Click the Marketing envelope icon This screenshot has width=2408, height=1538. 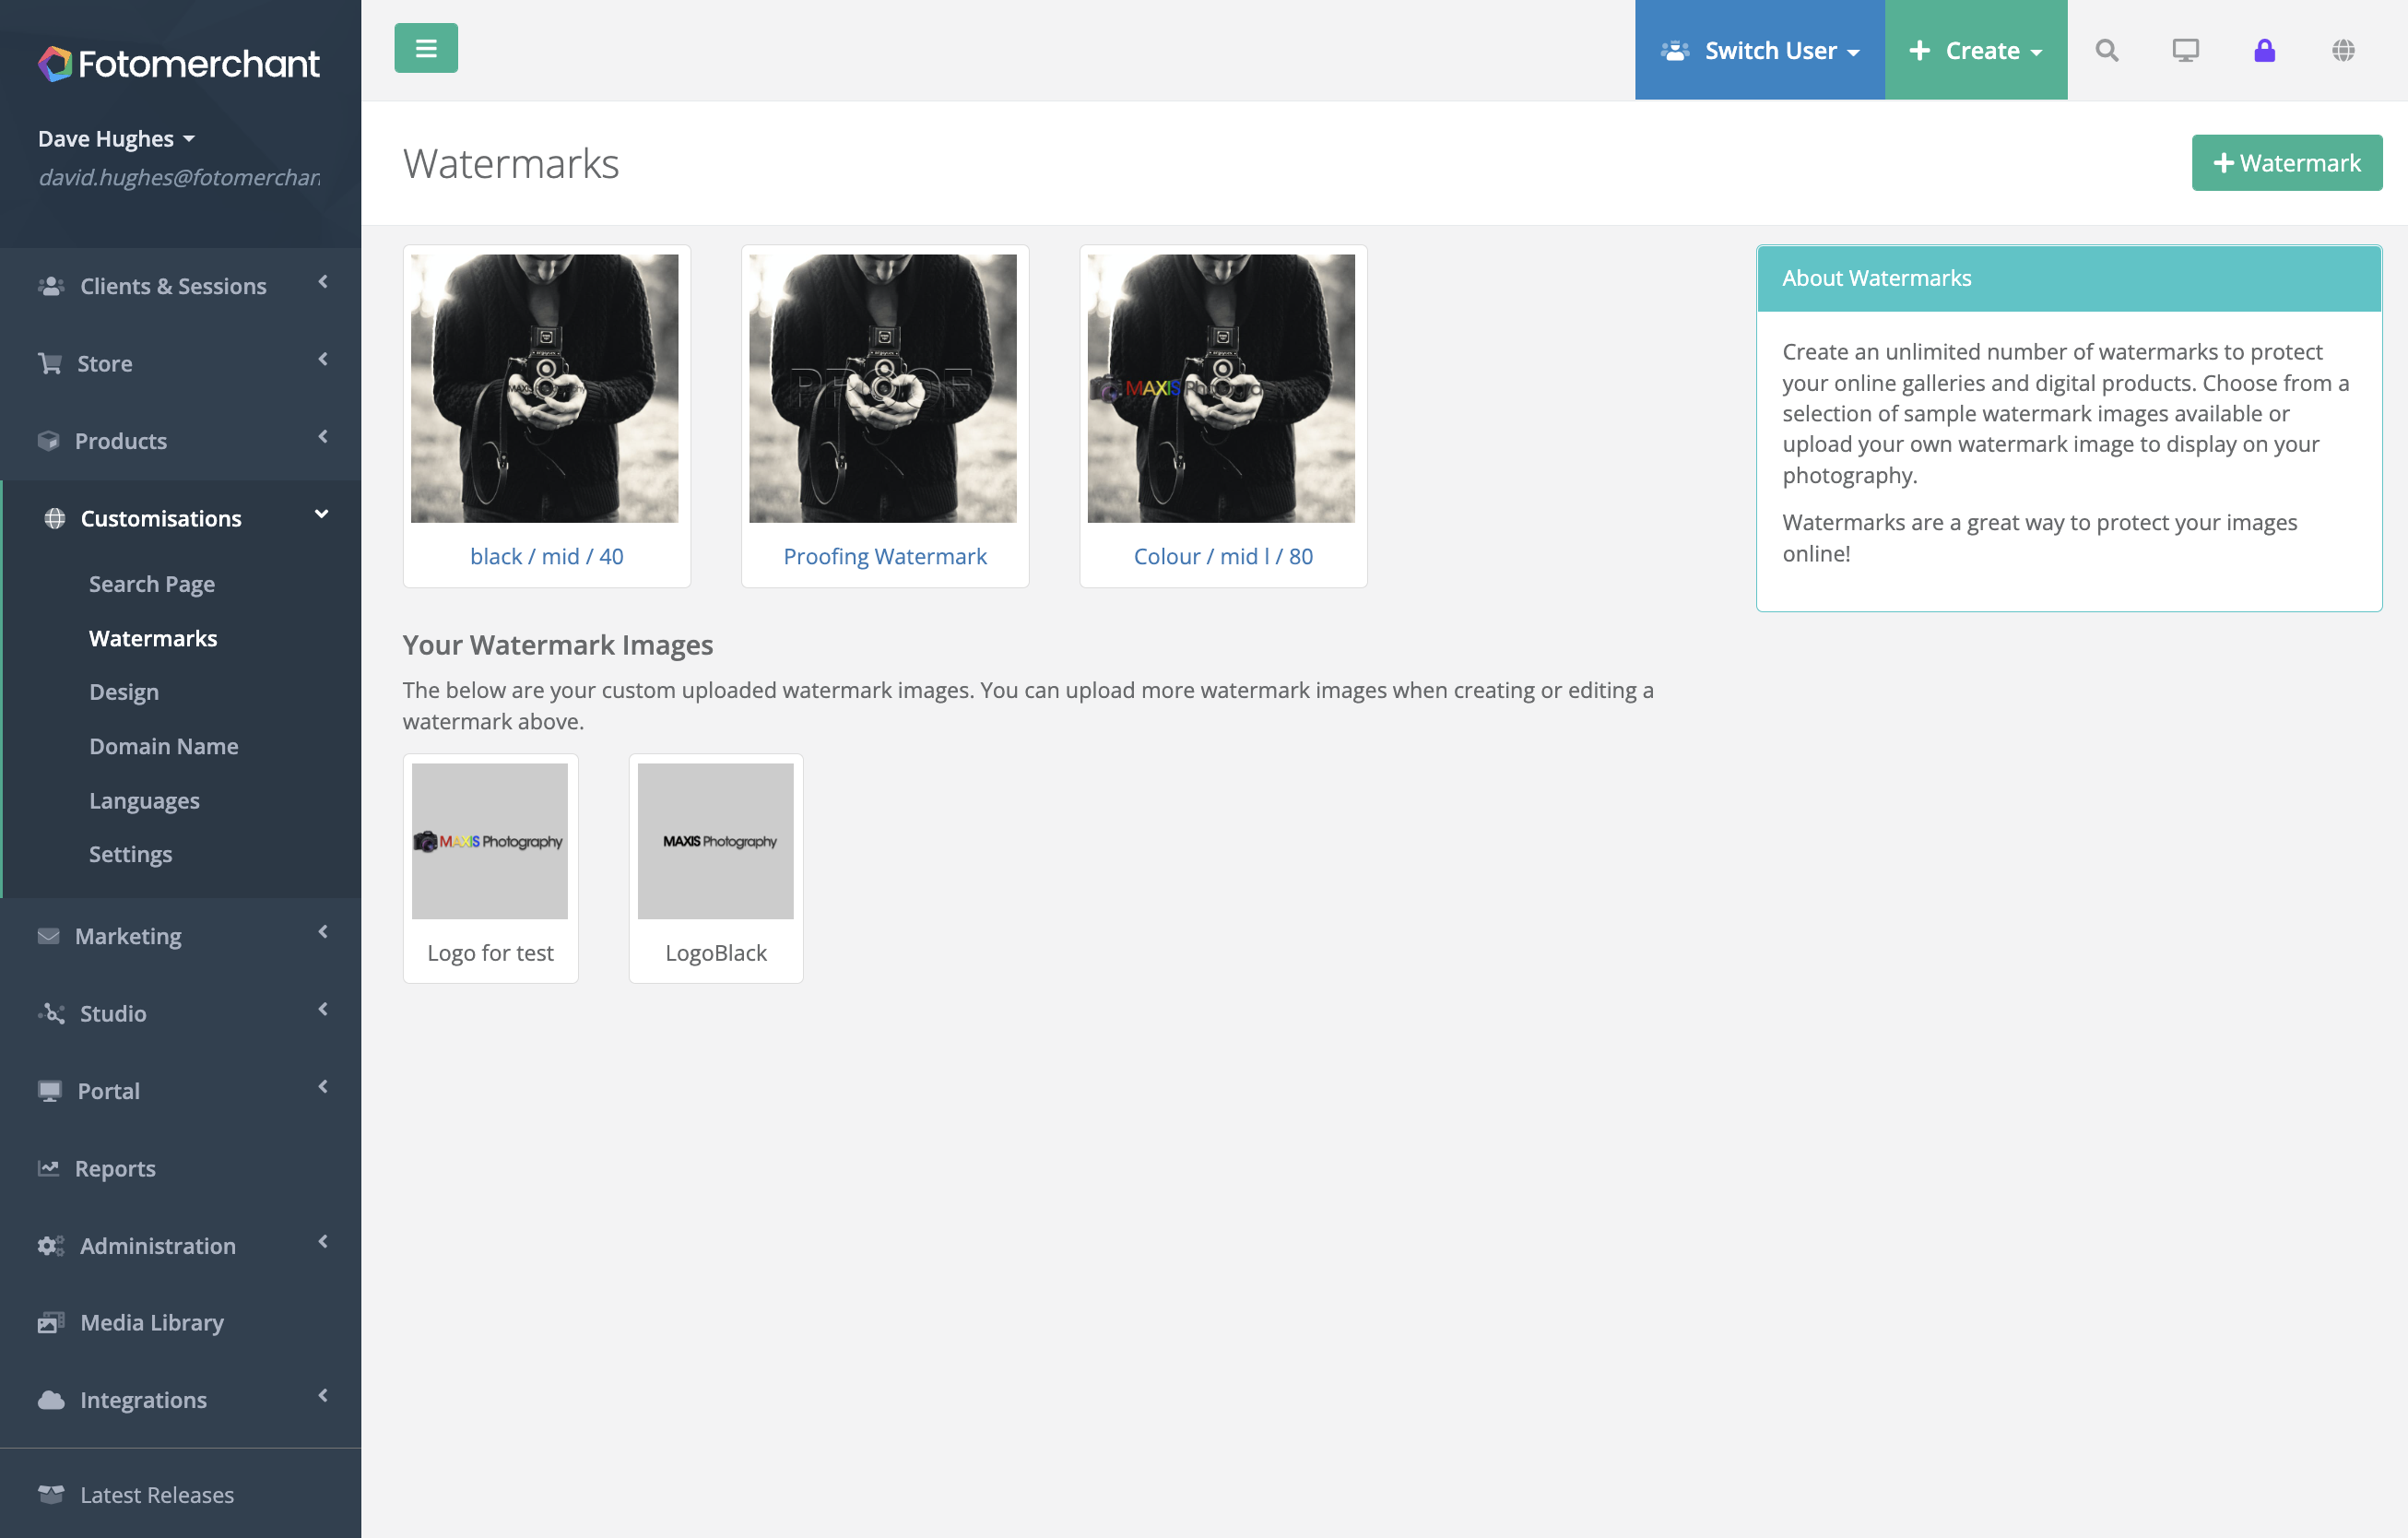coord(48,936)
